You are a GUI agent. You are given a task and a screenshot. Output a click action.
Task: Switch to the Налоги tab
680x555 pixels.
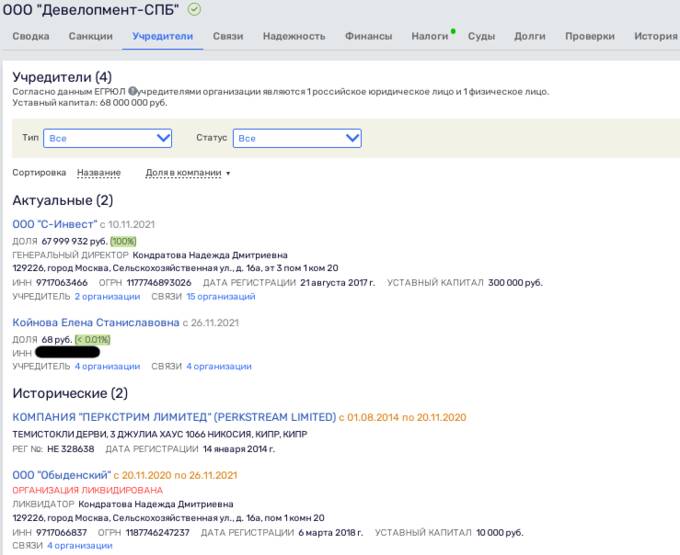pos(430,36)
